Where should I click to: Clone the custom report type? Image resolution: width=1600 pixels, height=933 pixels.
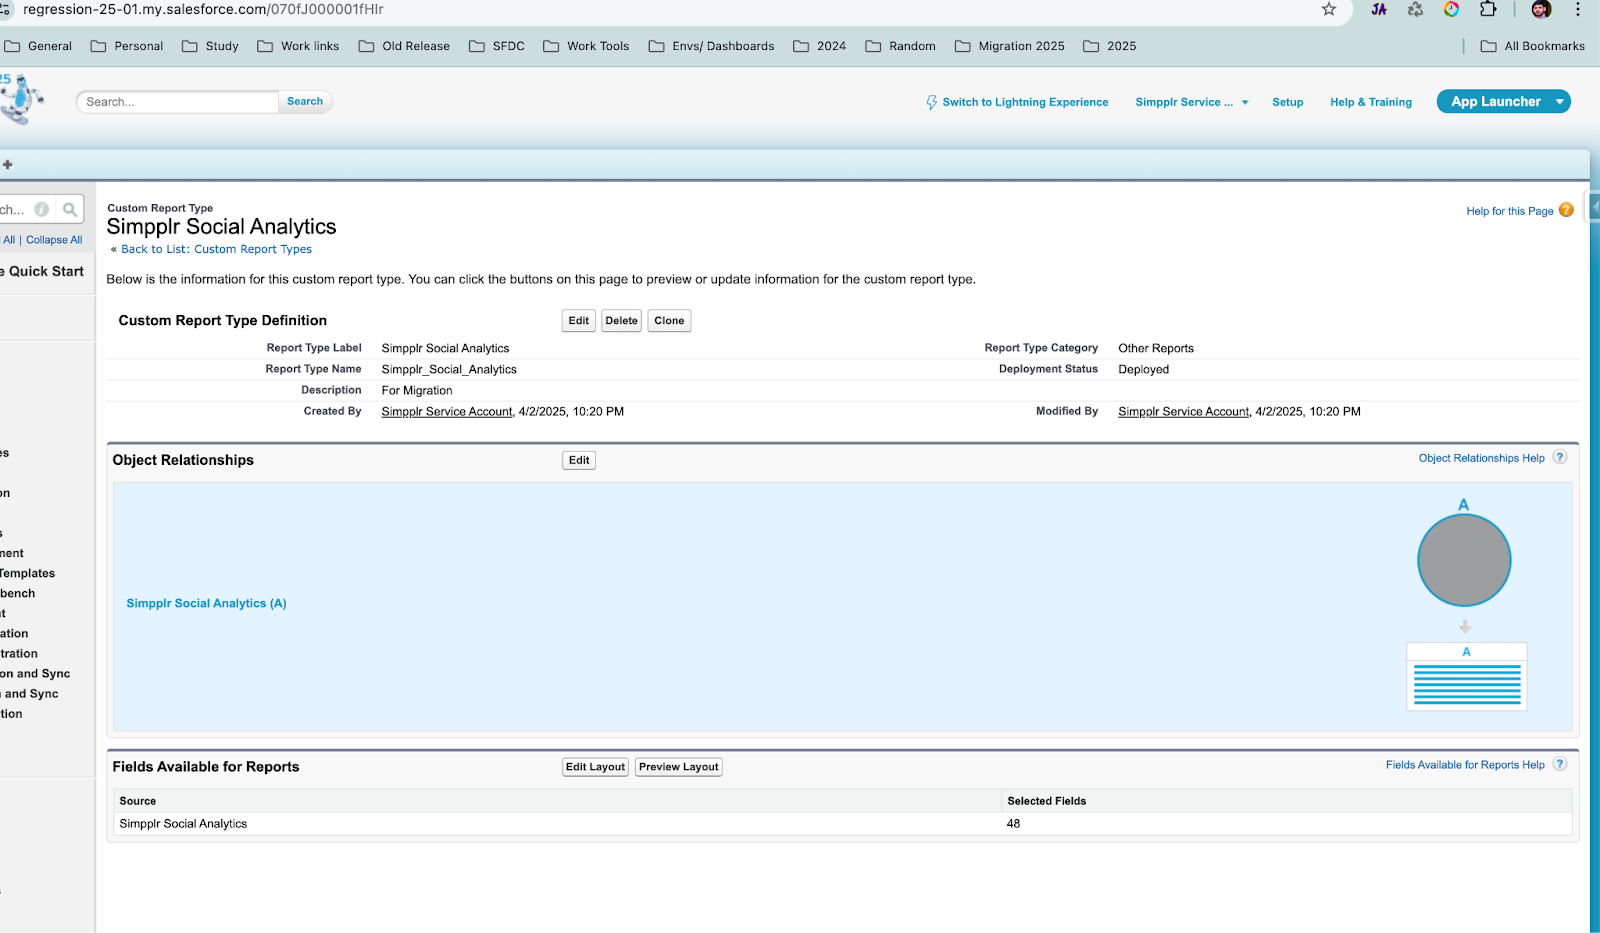point(669,321)
